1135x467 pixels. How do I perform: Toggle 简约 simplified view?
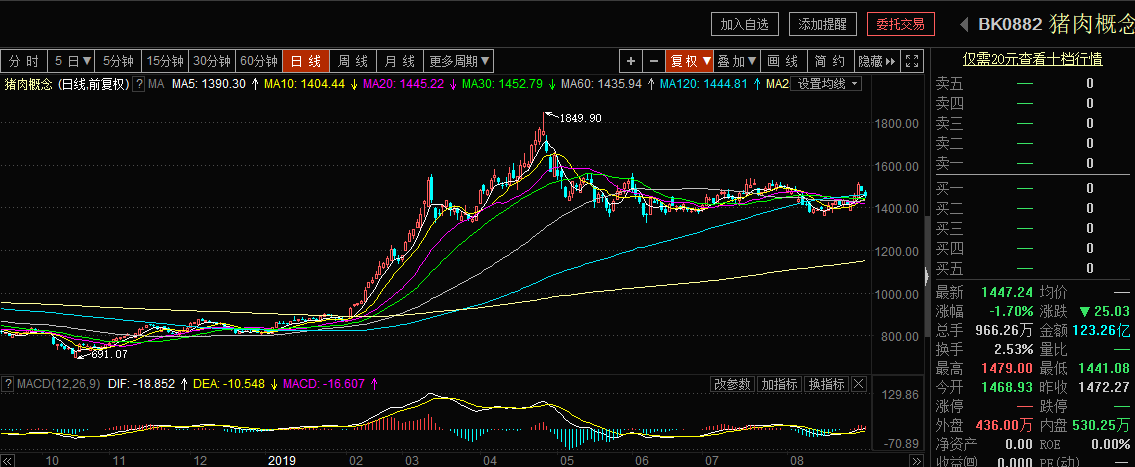click(830, 61)
